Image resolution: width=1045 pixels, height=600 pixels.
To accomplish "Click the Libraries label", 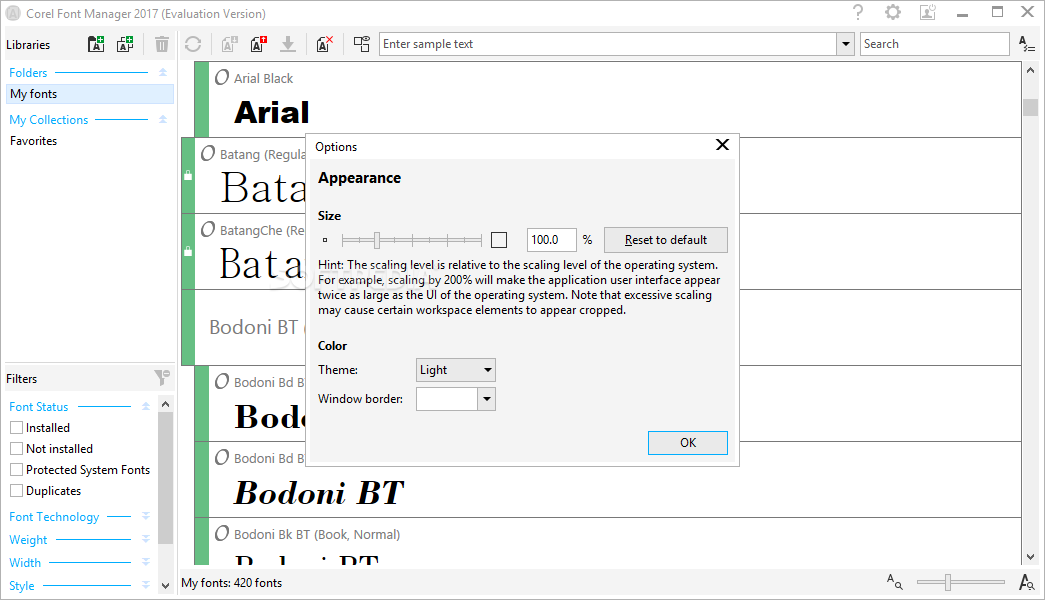I will tap(28, 45).
